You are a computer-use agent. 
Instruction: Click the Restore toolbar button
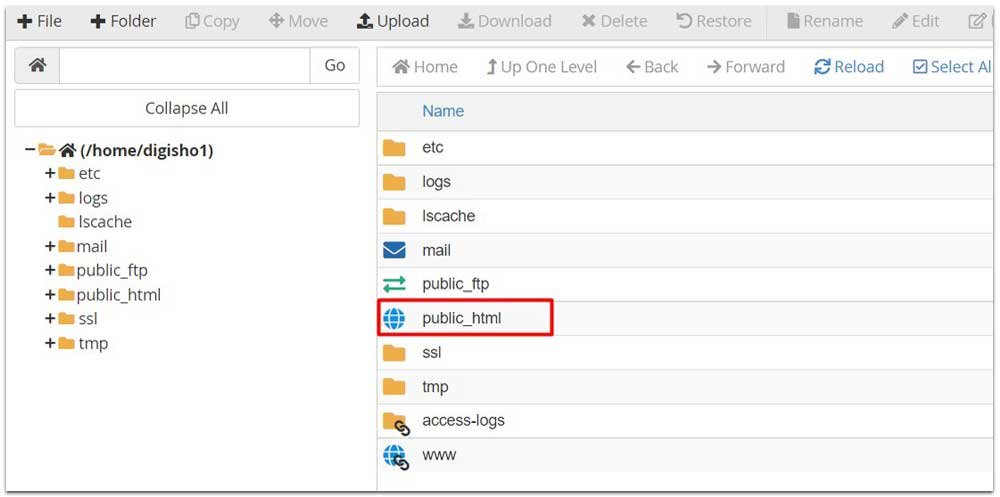(x=712, y=22)
